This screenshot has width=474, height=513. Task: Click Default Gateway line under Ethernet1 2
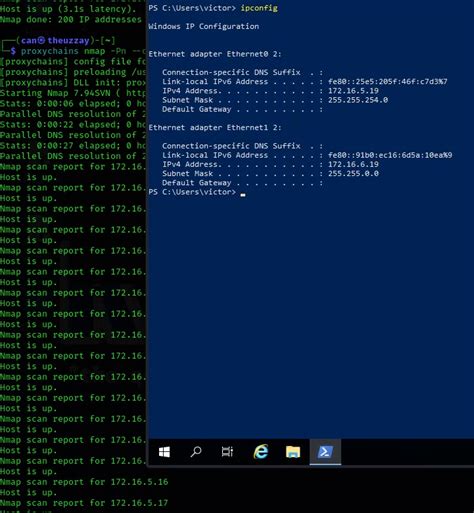[242, 183]
